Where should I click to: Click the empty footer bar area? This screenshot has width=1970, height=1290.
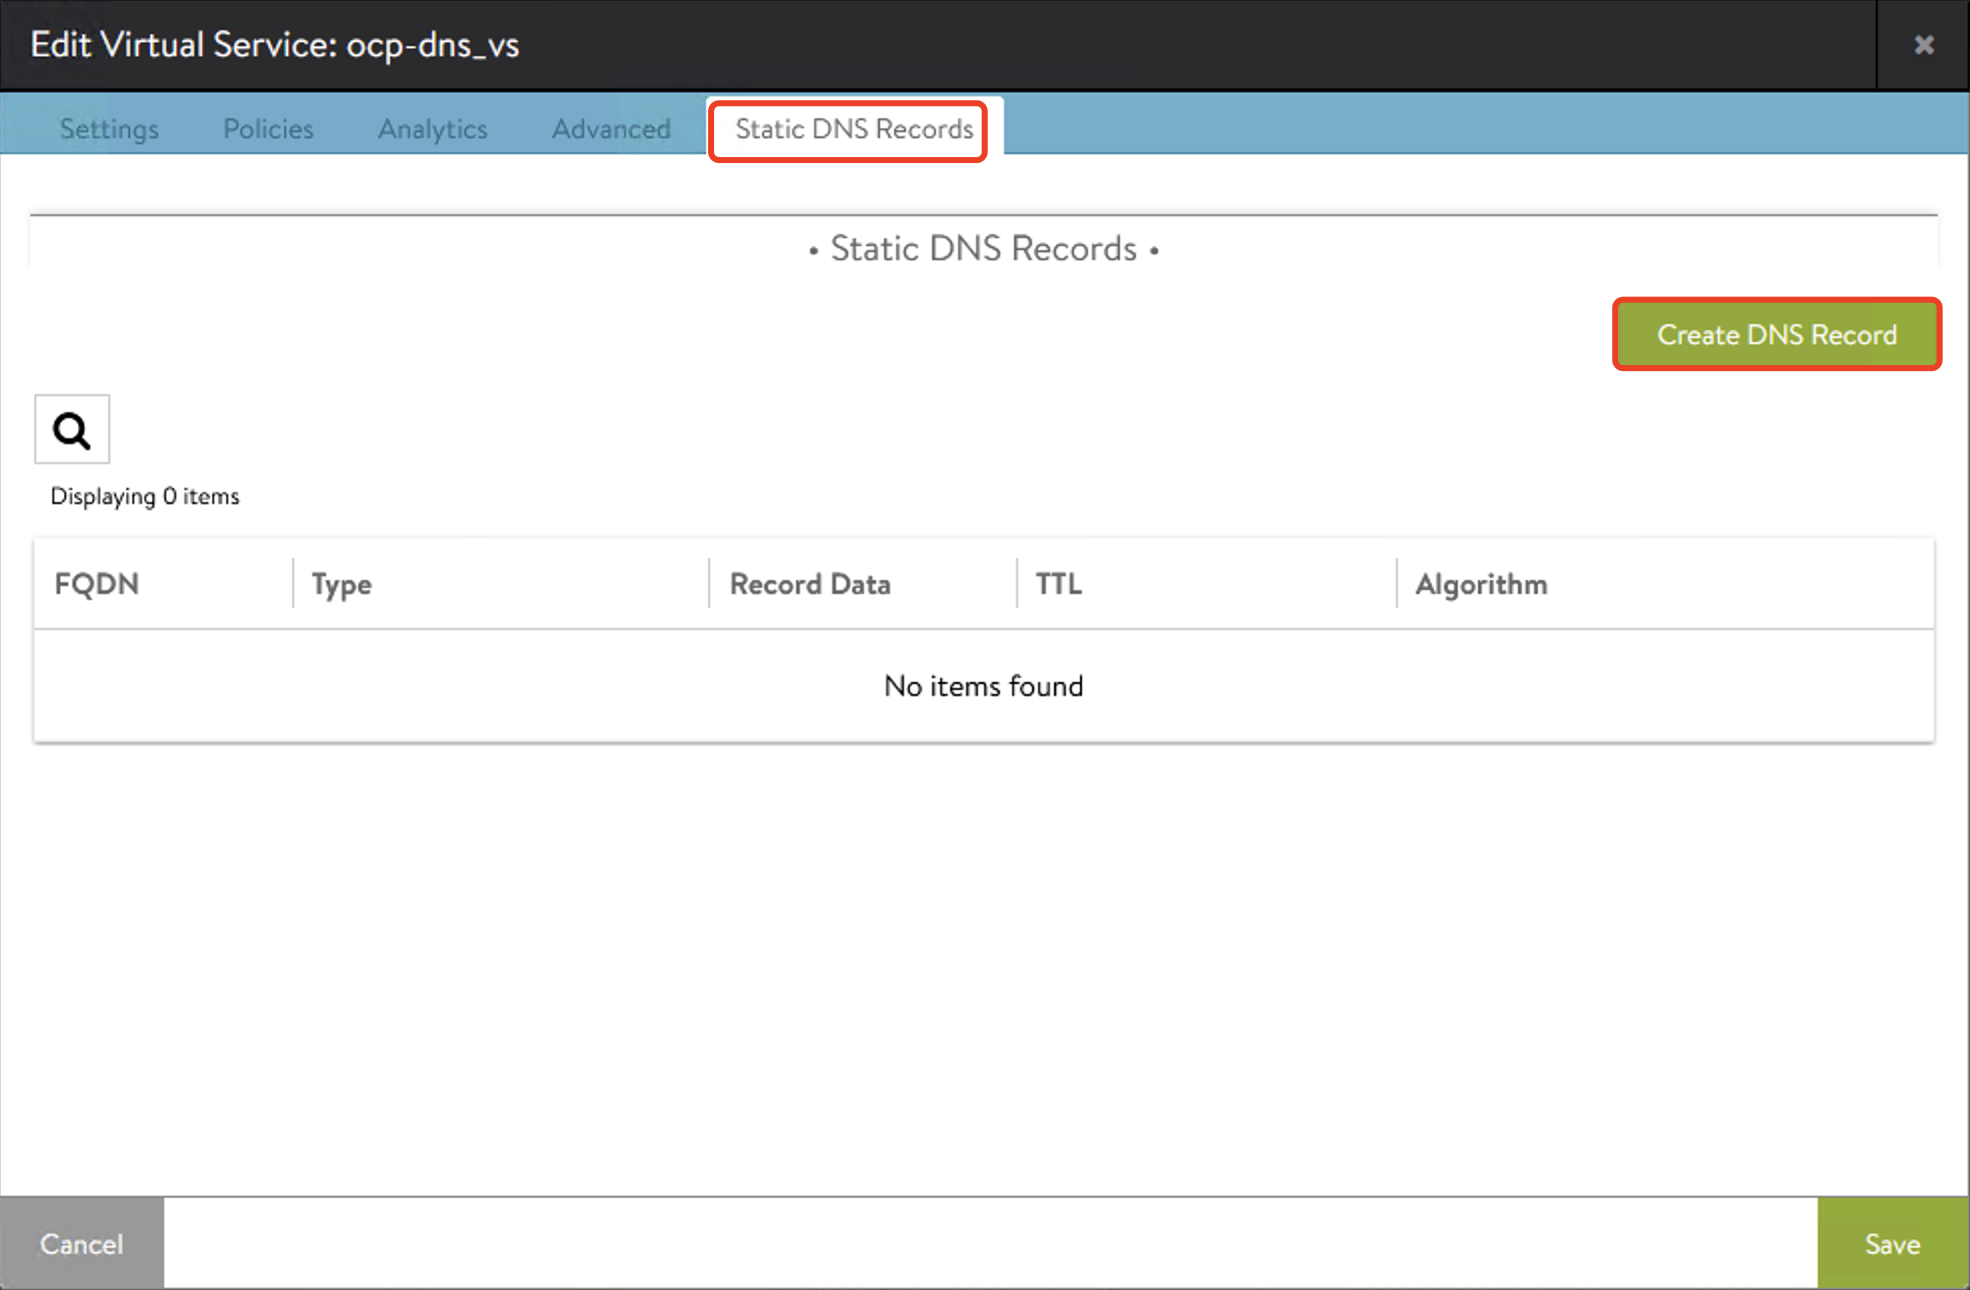pos(990,1243)
